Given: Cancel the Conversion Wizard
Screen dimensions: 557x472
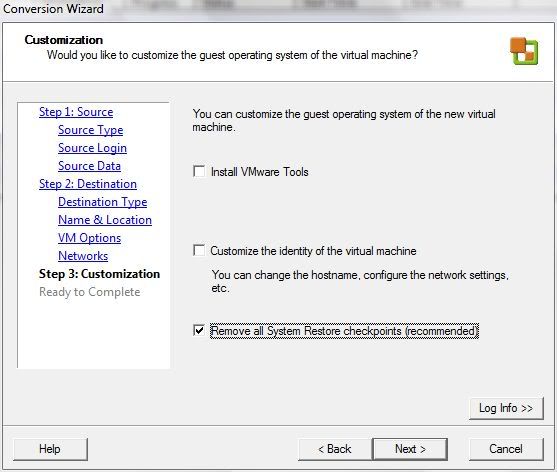Looking at the screenshot, I should [x=506, y=449].
